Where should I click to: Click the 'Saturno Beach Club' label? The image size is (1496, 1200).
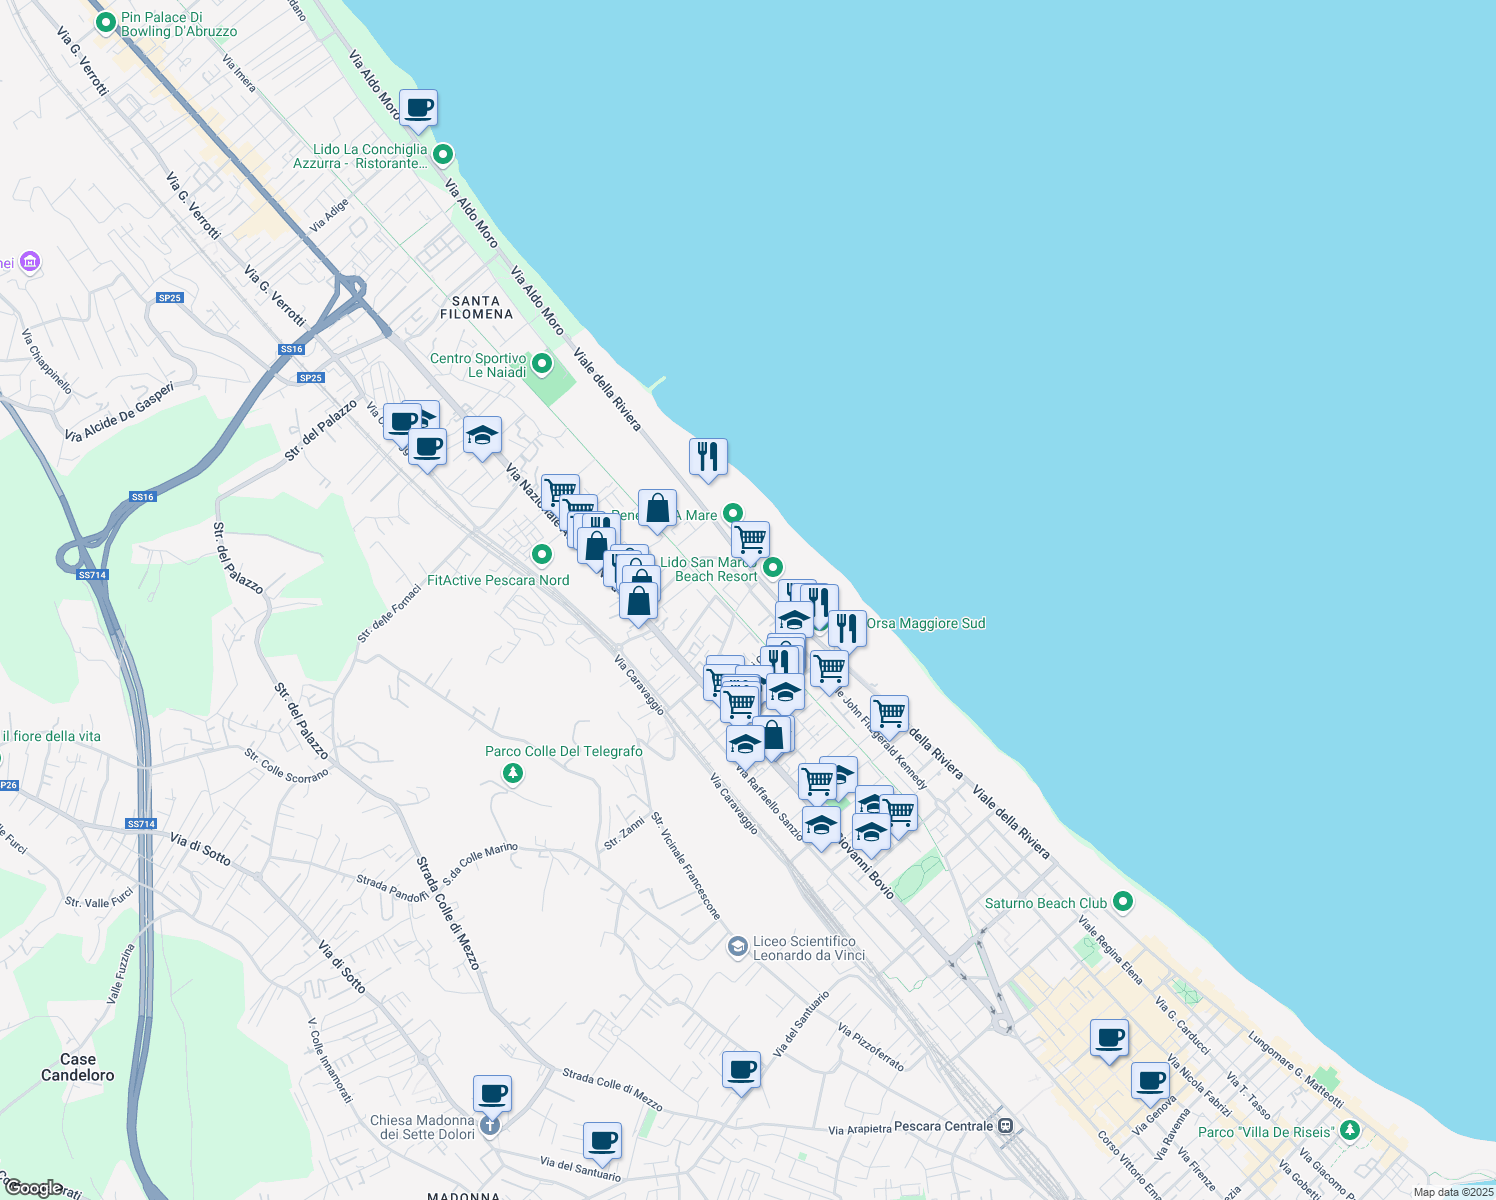[1046, 903]
